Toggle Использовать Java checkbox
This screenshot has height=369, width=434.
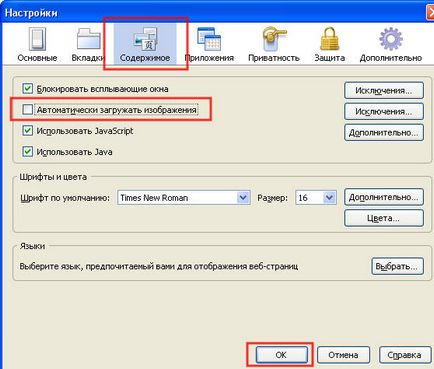pyautogui.click(x=27, y=151)
